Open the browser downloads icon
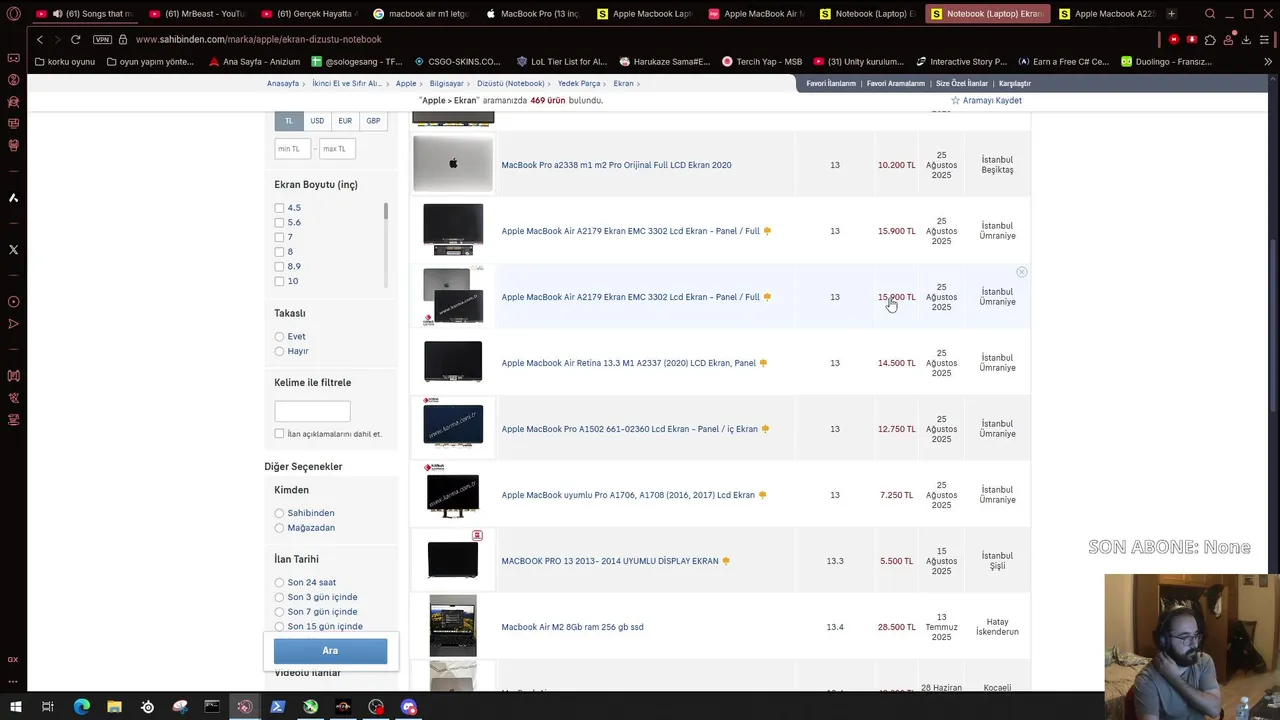Viewport: 1280px width, 720px height. click(x=1246, y=39)
